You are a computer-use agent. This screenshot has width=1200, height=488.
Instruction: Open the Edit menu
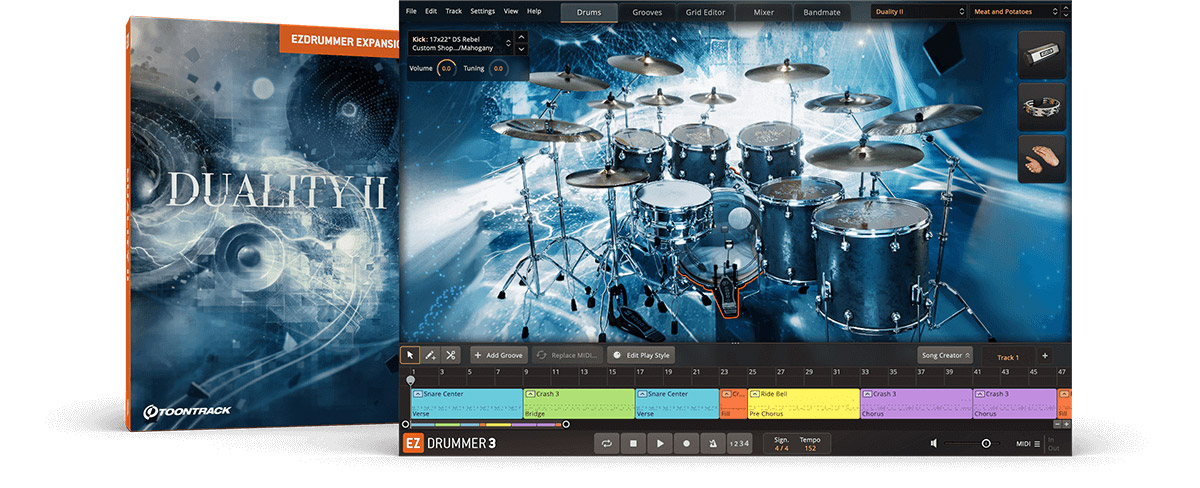(x=431, y=11)
